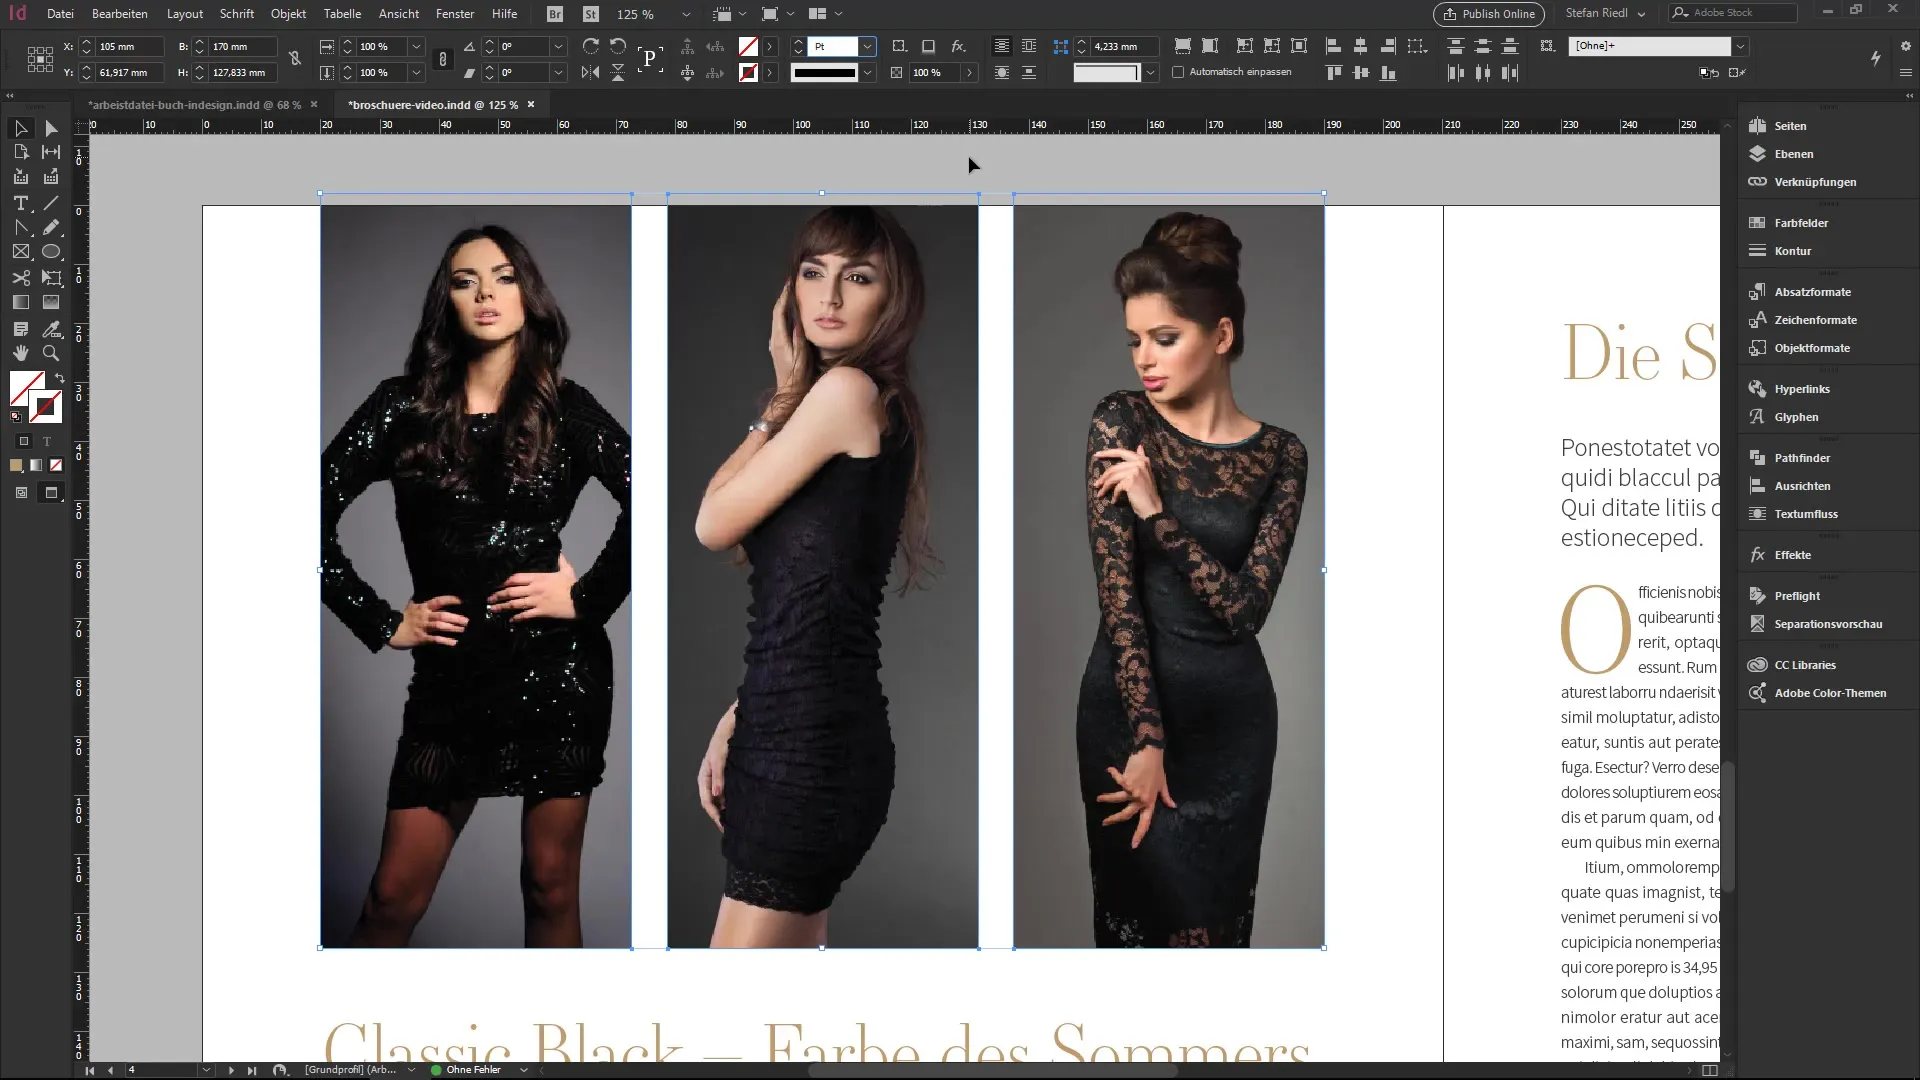Enable Automatisch einpassen checkbox

click(1178, 72)
